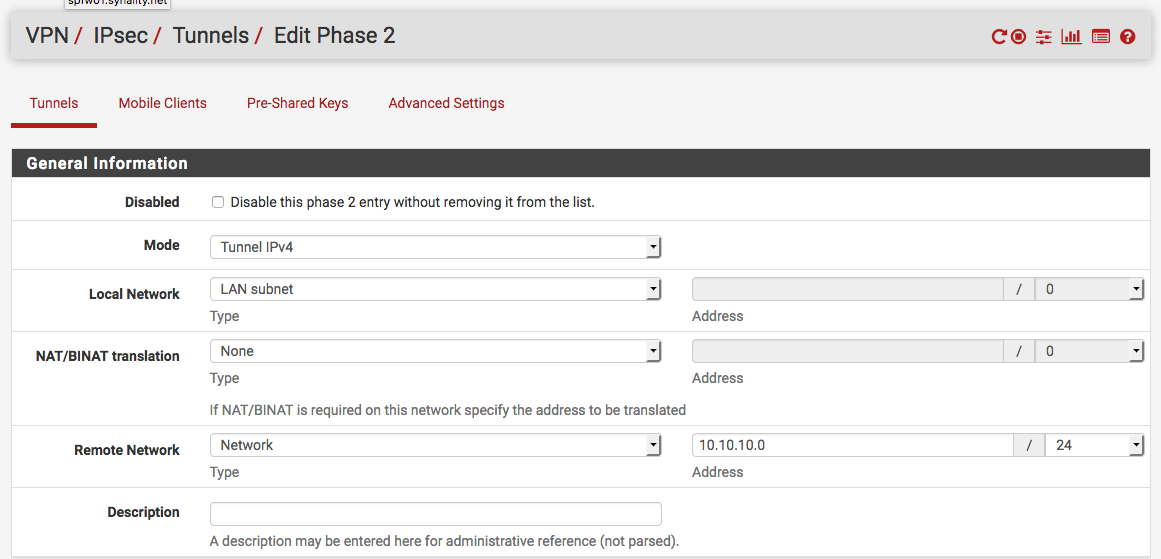This screenshot has width=1161, height=559.
Task: Expand Local Network type dropdown (LAN subnet)
Action: pyautogui.click(x=435, y=289)
